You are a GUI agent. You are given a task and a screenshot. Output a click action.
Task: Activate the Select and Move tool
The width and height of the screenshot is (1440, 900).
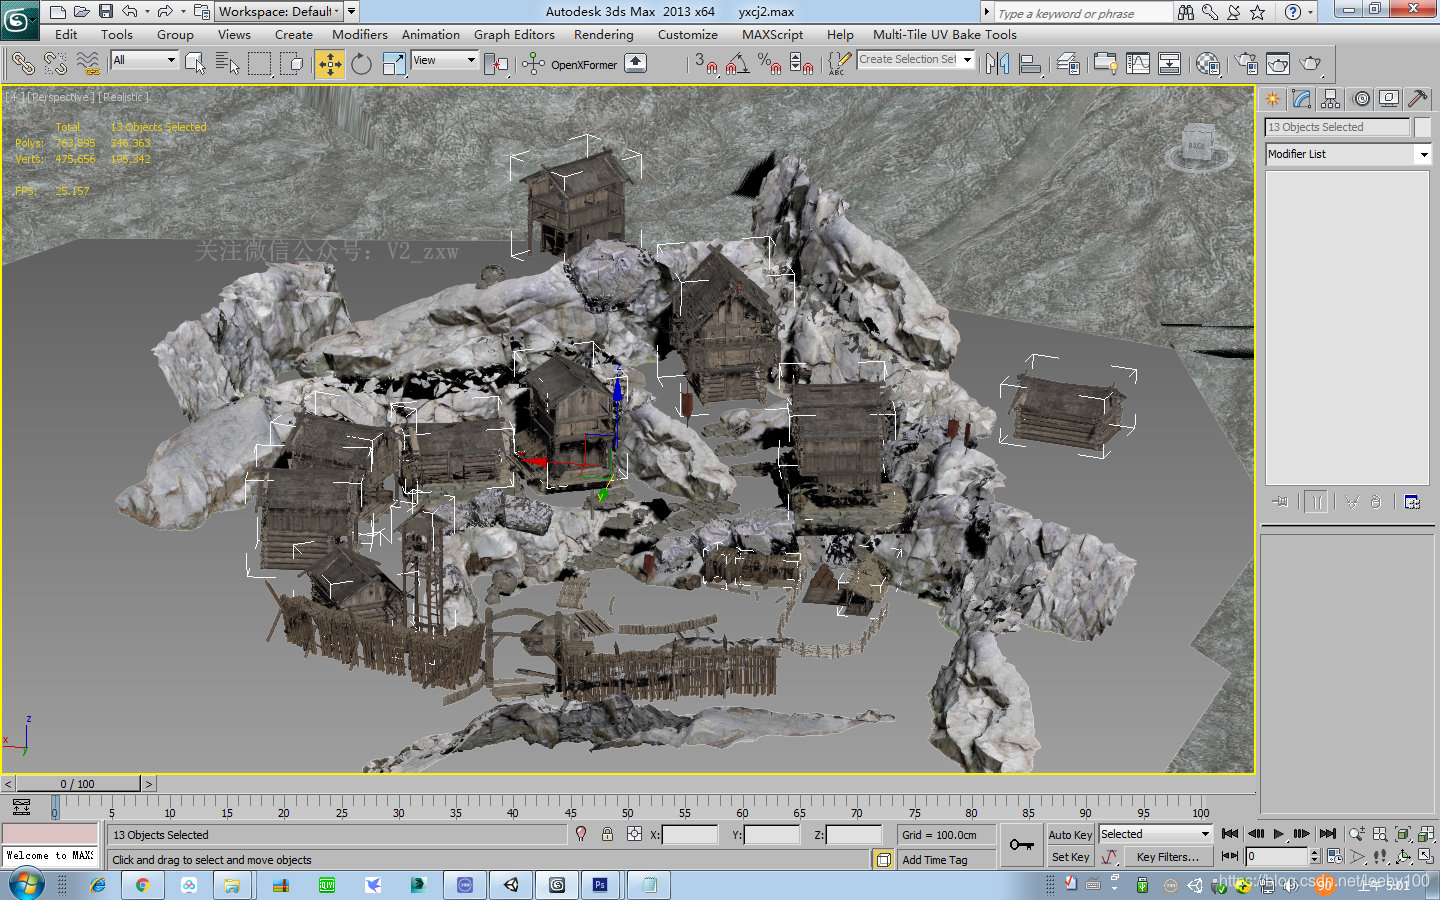329,64
